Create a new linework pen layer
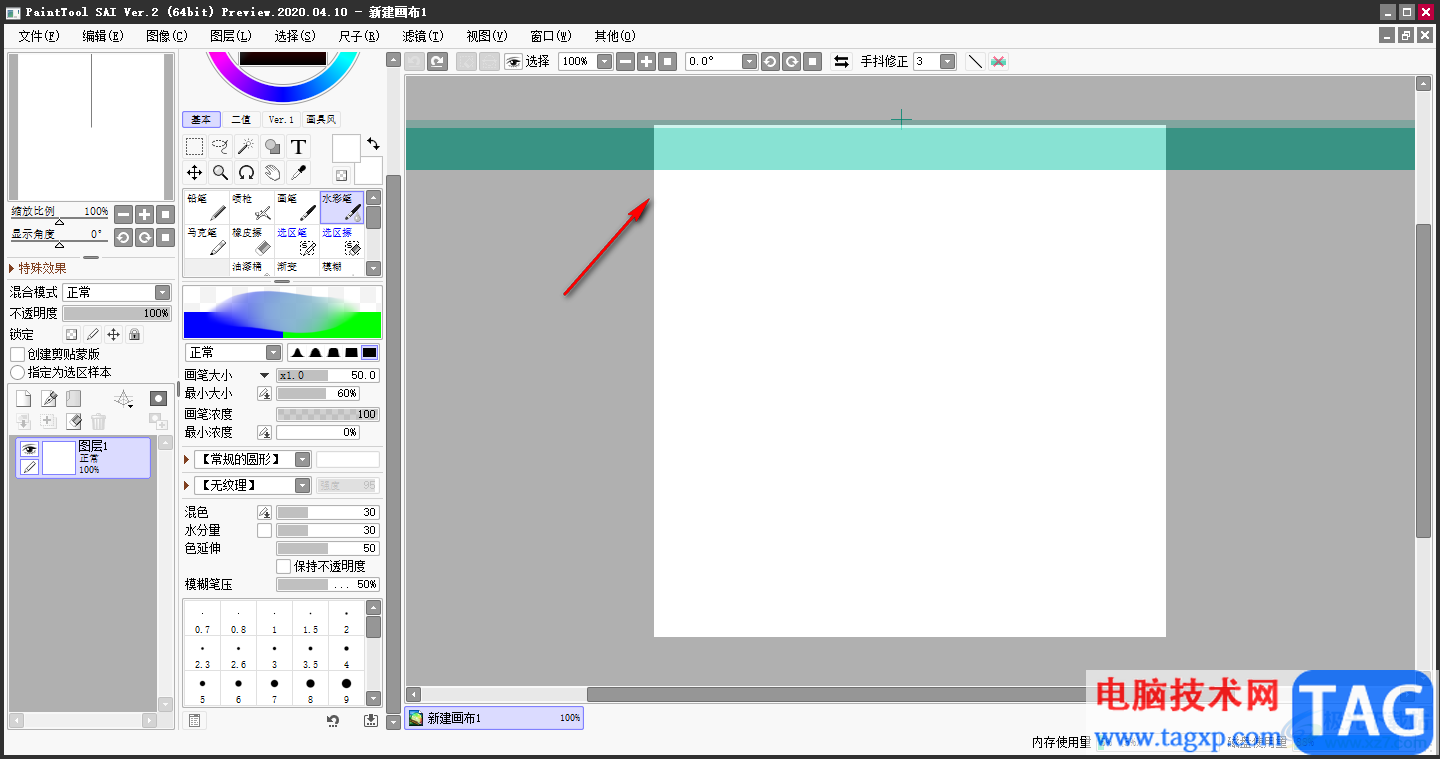 (x=48, y=398)
